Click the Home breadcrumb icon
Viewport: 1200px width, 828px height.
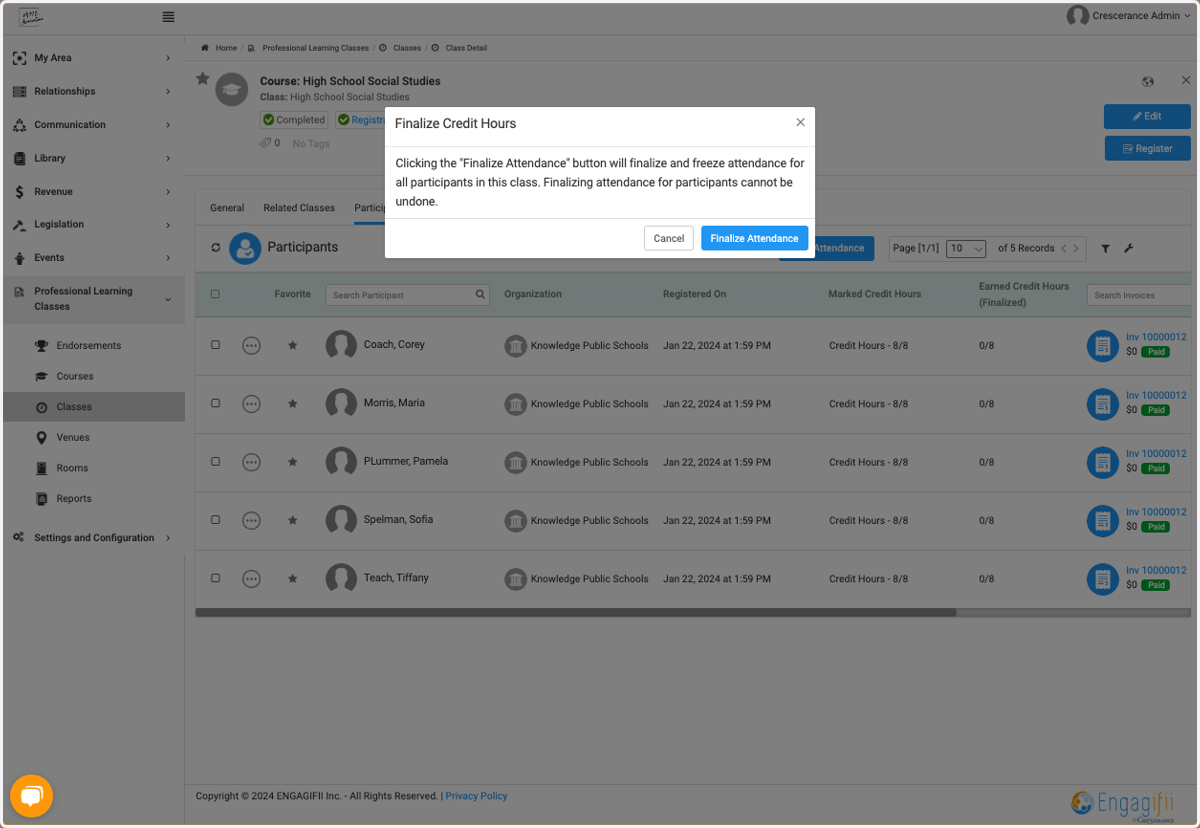click(205, 48)
